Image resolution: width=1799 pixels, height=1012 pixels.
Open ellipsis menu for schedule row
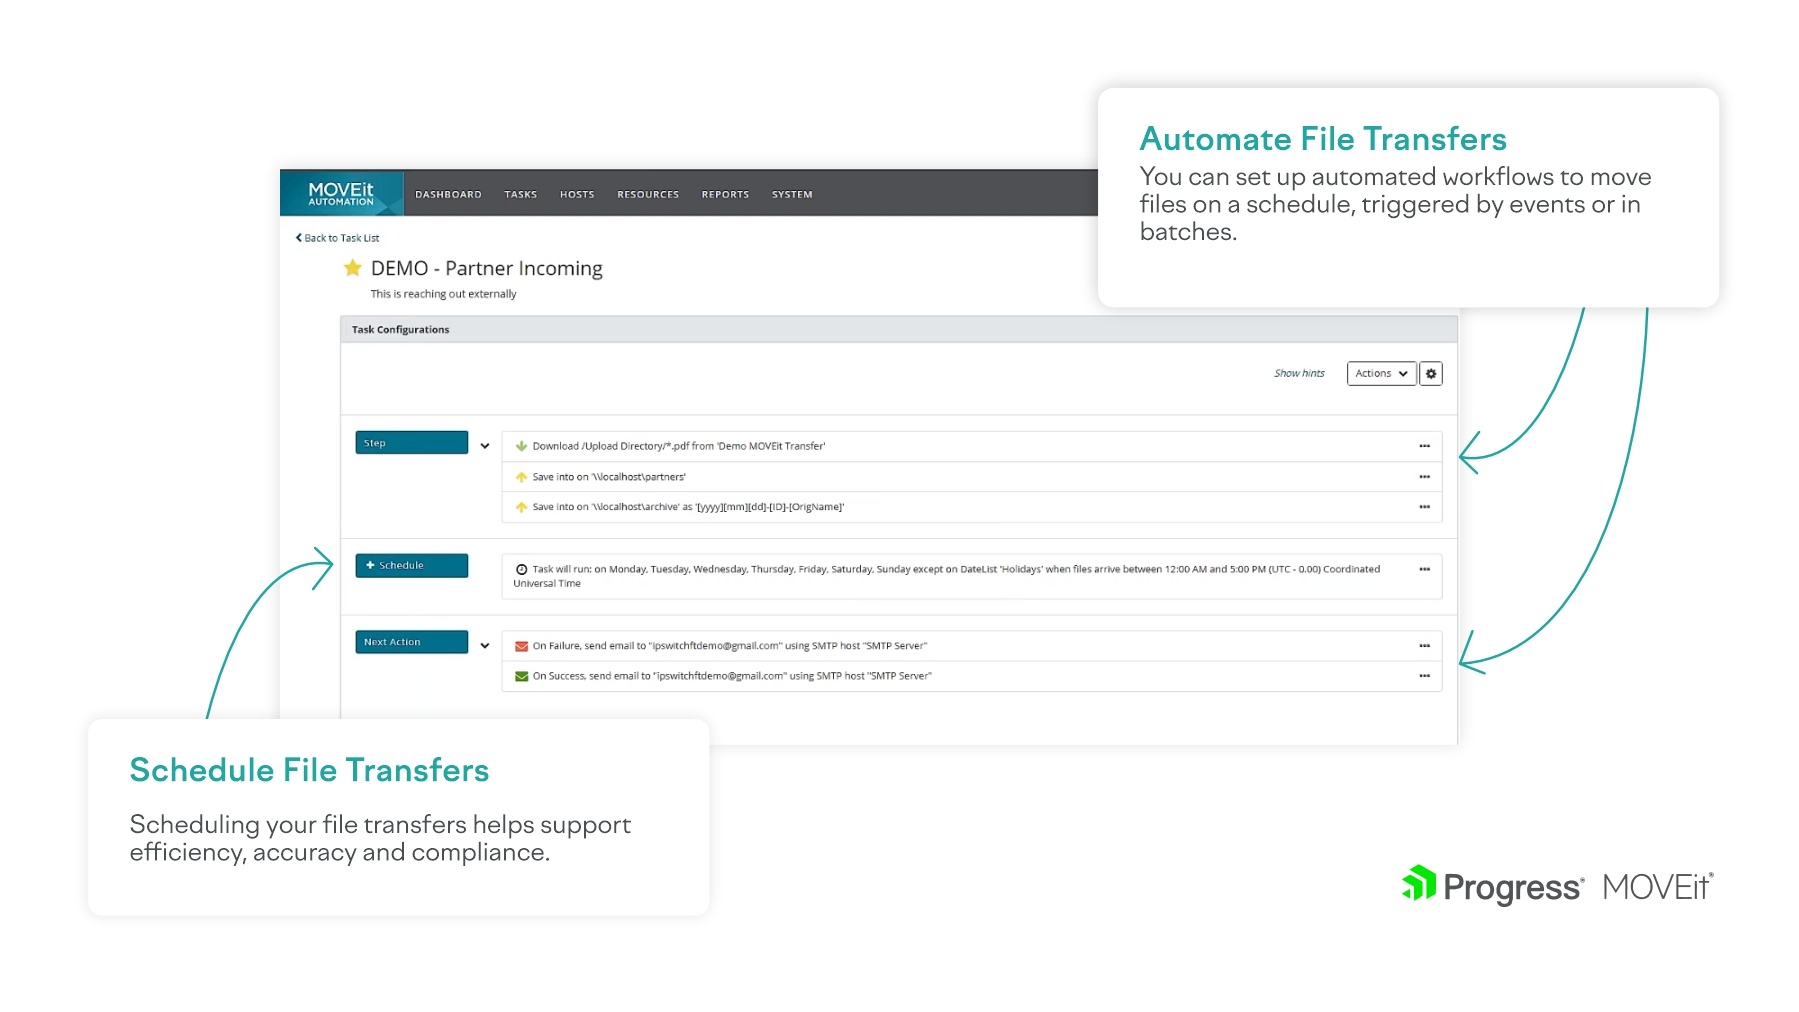pyautogui.click(x=1424, y=569)
